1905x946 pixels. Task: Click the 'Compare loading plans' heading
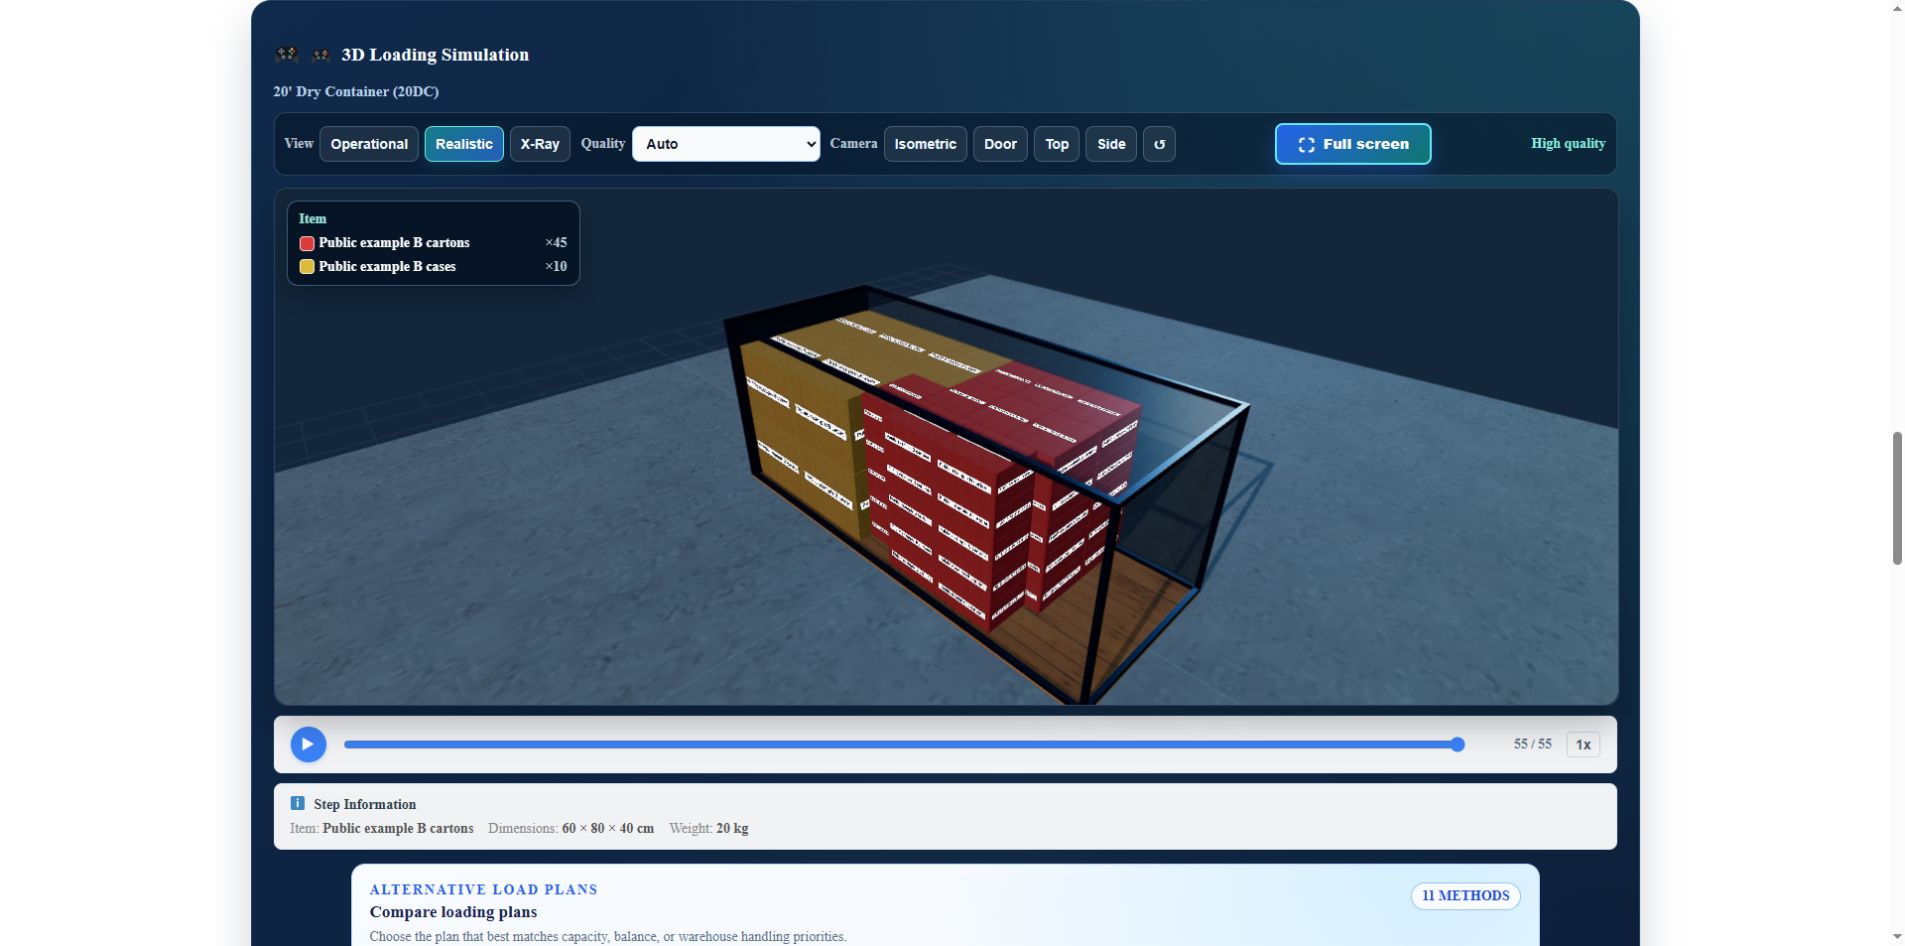[x=453, y=912]
